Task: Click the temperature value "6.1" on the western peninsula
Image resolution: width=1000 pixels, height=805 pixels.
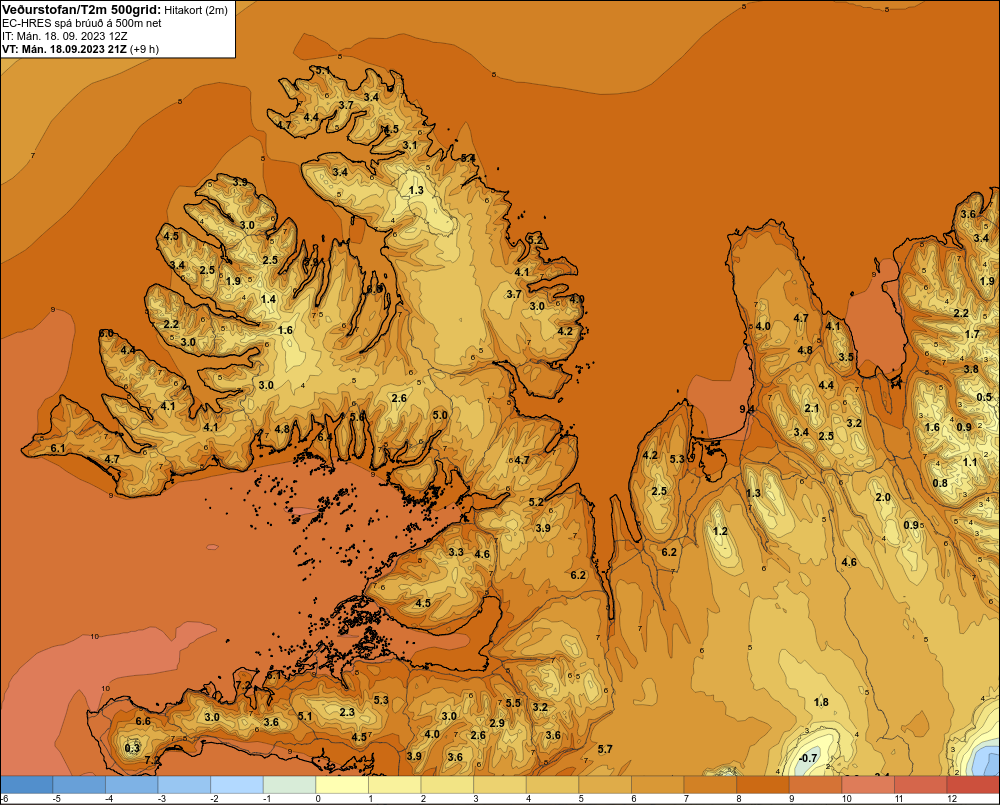Action: pos(58,448)
